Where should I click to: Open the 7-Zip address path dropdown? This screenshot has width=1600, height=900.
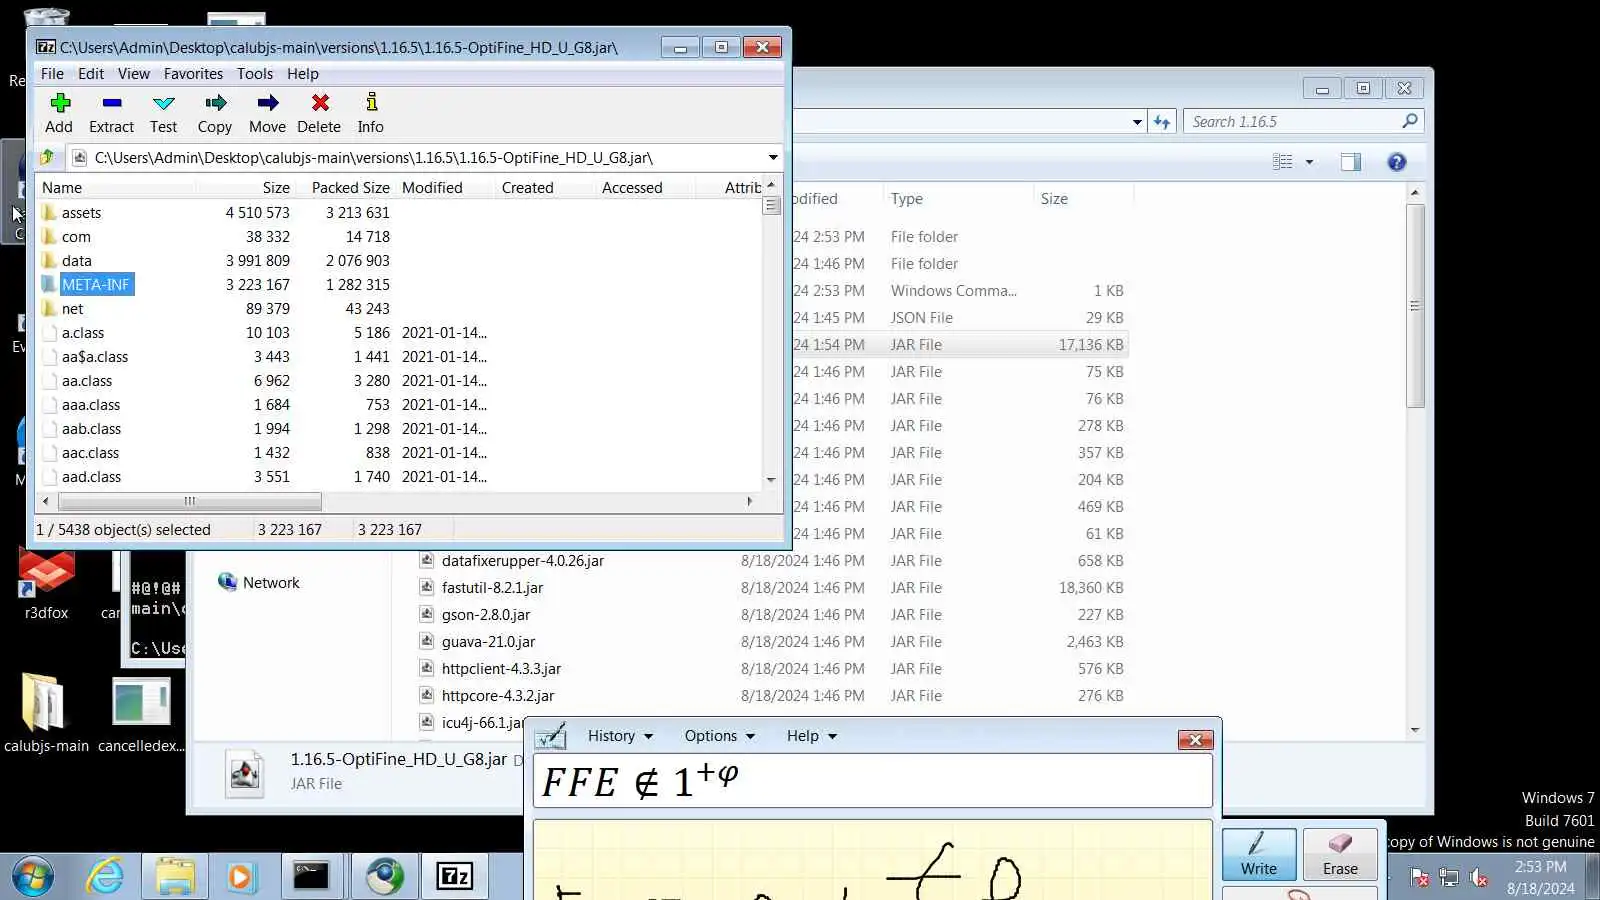773,158
